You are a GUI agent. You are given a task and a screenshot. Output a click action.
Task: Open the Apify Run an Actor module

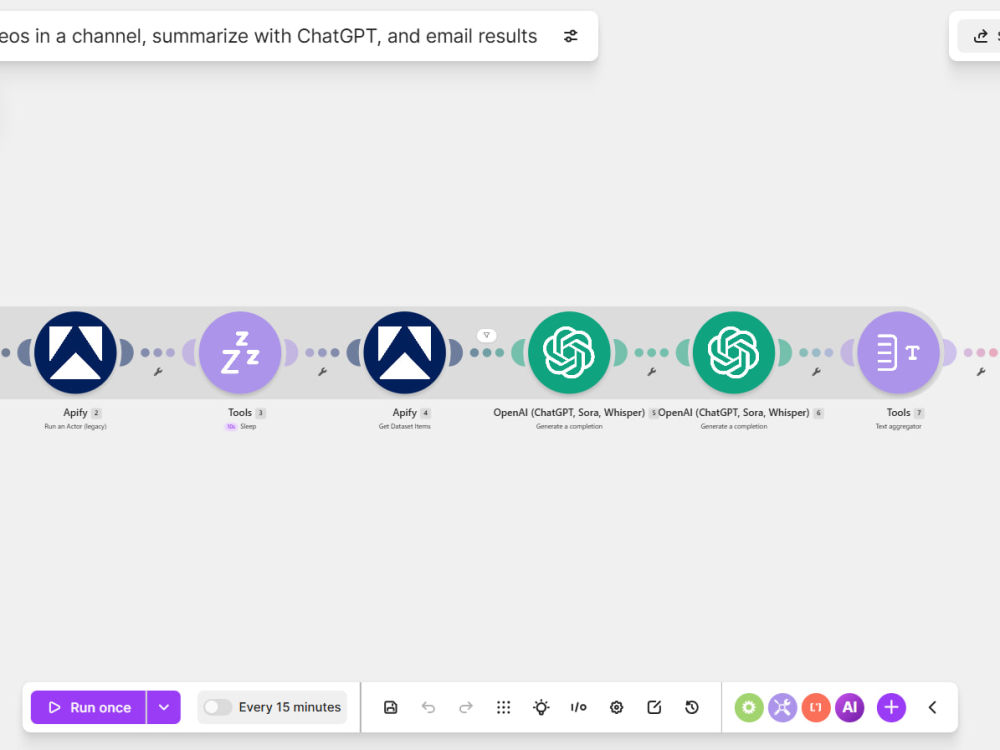(x=75, y=353)
